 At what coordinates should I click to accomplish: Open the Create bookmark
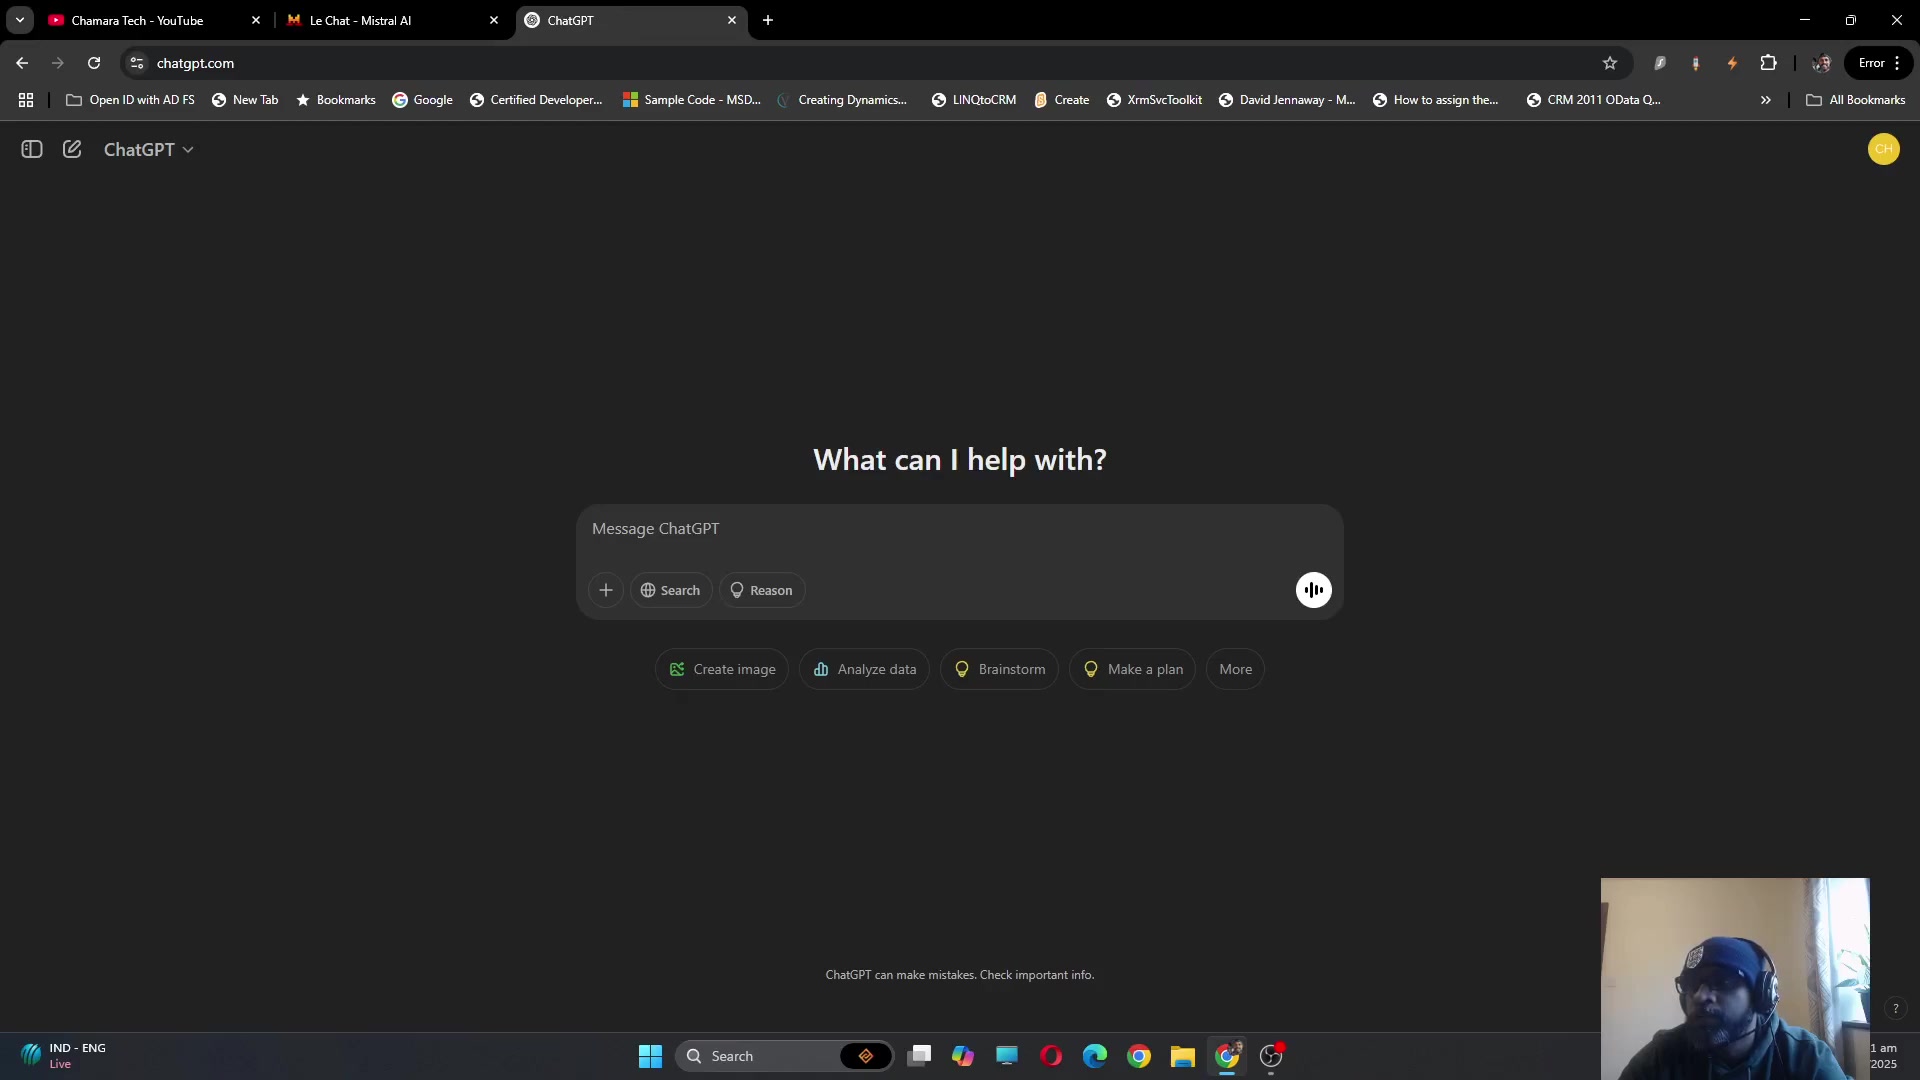pos(1062,100)
